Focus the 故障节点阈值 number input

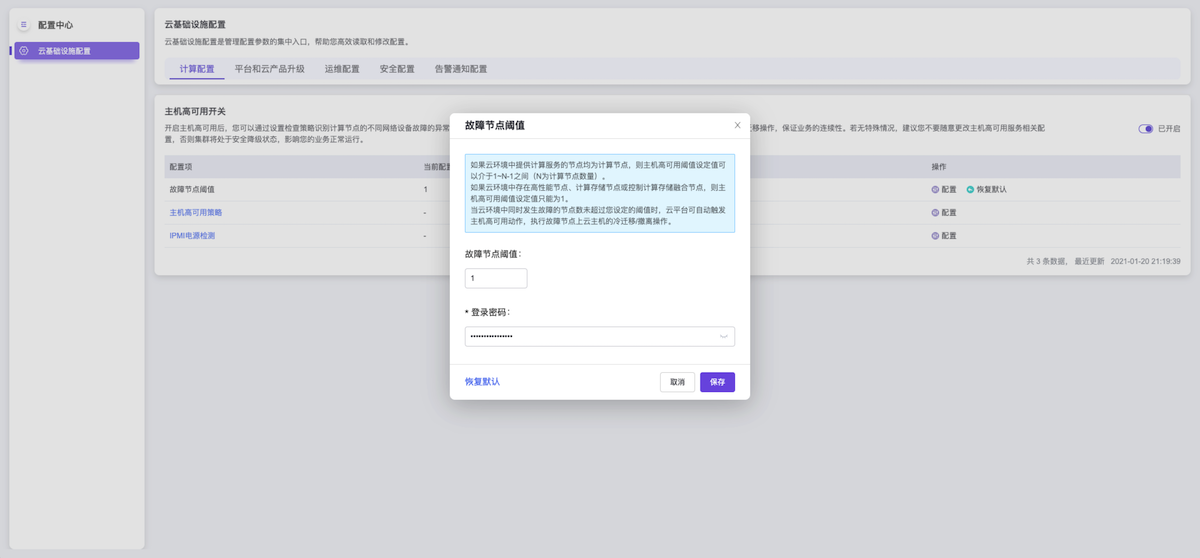495,278
